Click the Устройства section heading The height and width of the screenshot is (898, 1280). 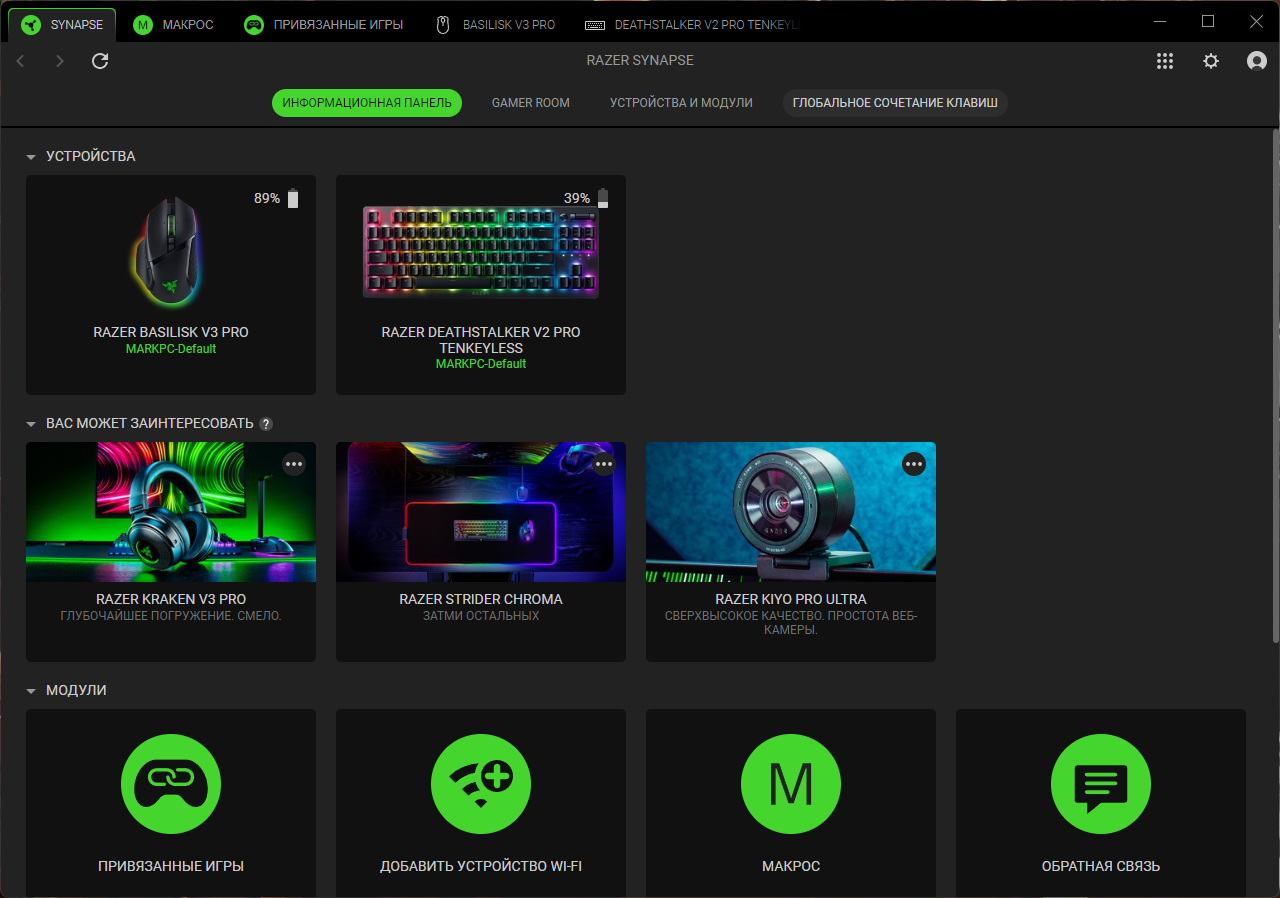tap(91, 157)
